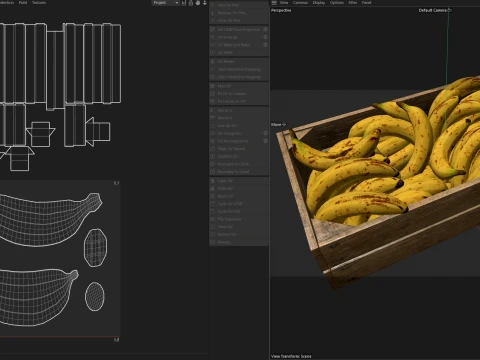Open the Textures menu
The image size is (480, 360).
coord(39,2)
